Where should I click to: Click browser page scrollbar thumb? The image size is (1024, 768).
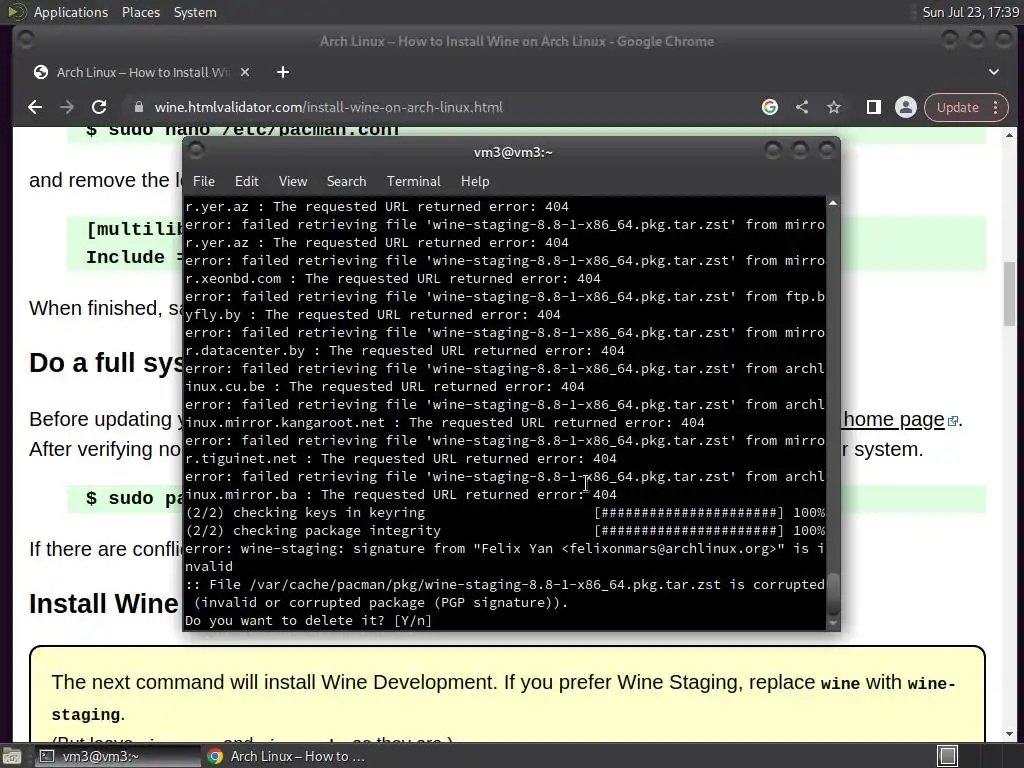(1010, 293)
